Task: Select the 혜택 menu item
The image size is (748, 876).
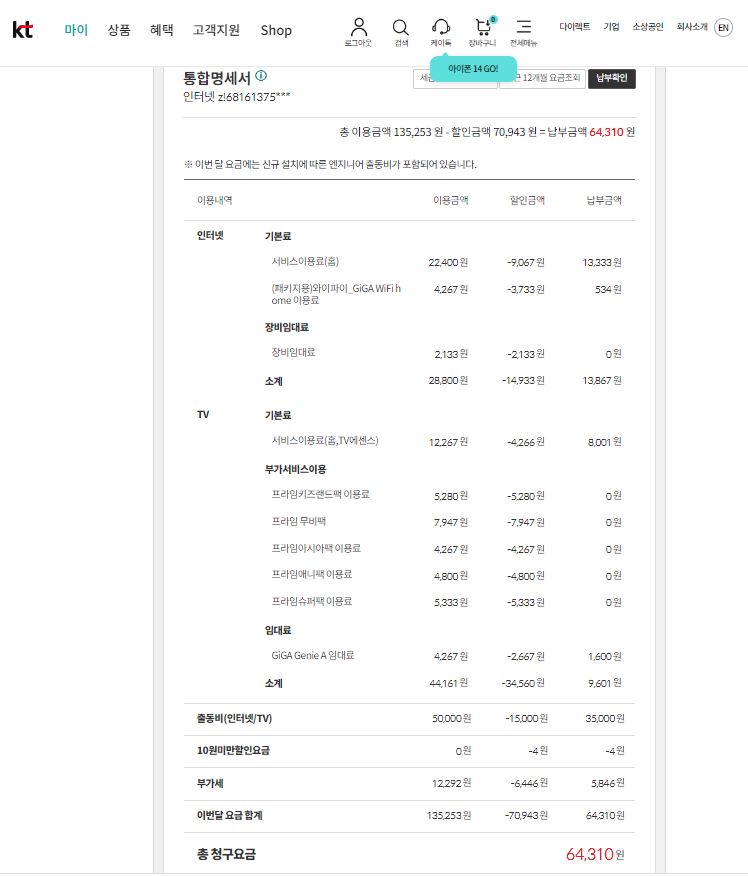Action: click(x=161, y=30)
